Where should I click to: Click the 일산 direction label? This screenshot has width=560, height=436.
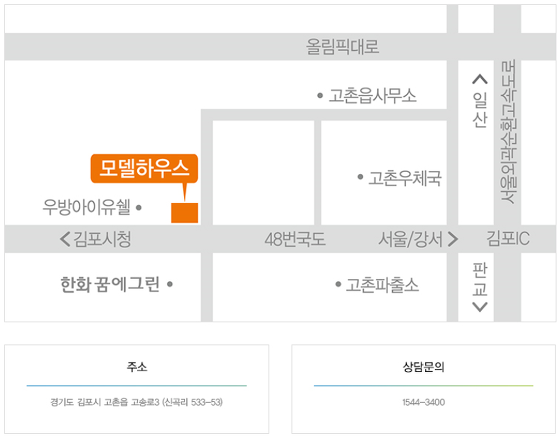click(x=480, y=110)
